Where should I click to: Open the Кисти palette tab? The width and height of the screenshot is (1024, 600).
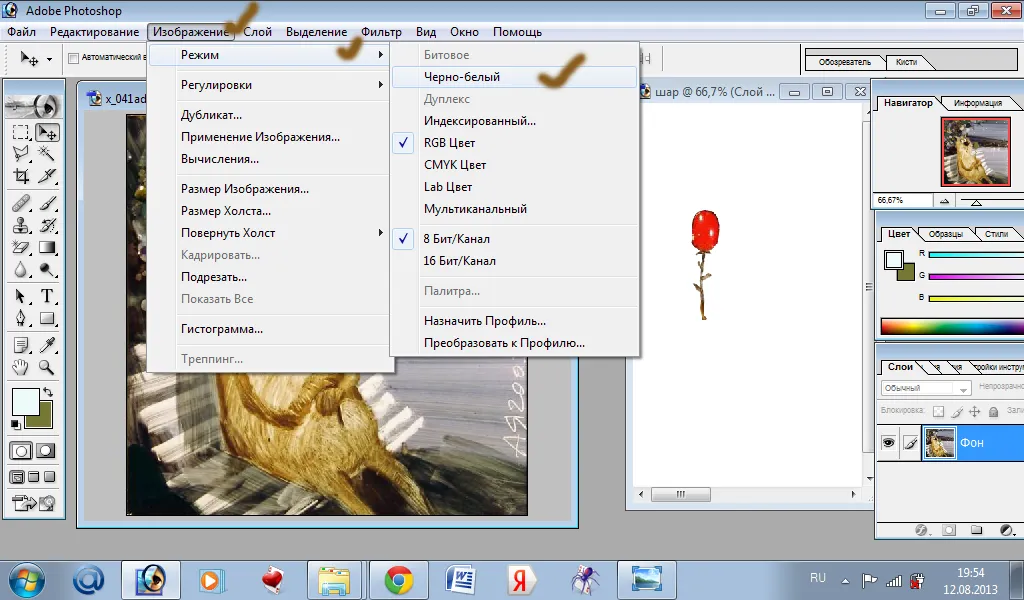906,62
